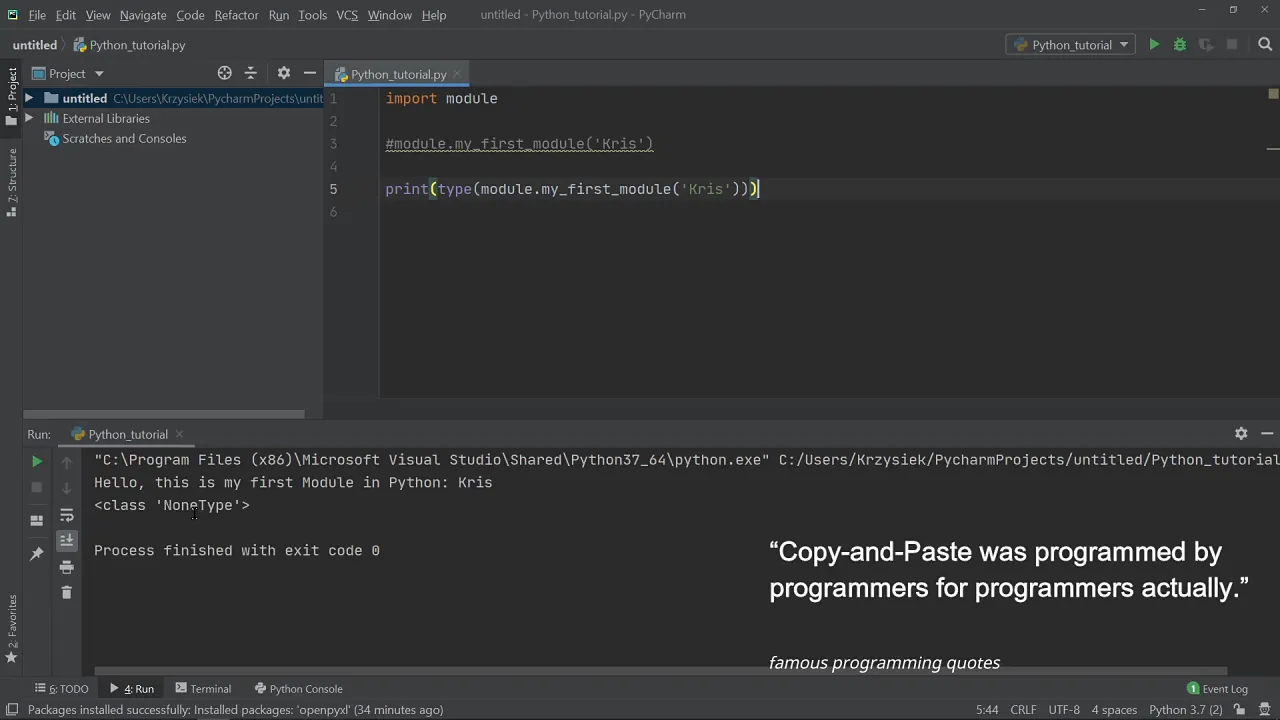Open the 6: TODO tool window

coord(62,689)
